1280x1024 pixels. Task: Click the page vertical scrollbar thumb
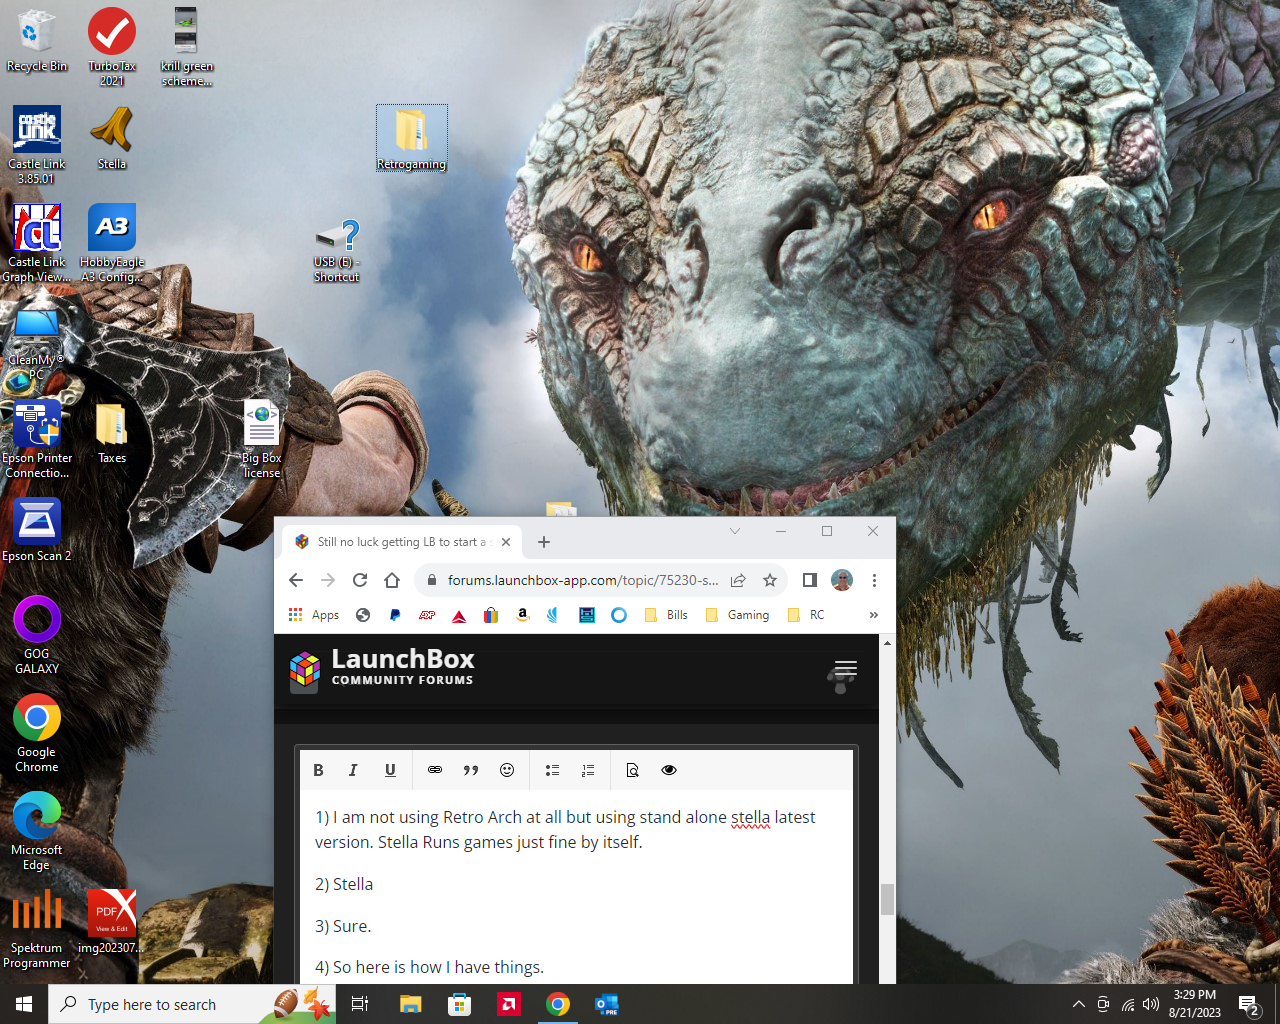(887, 899)
